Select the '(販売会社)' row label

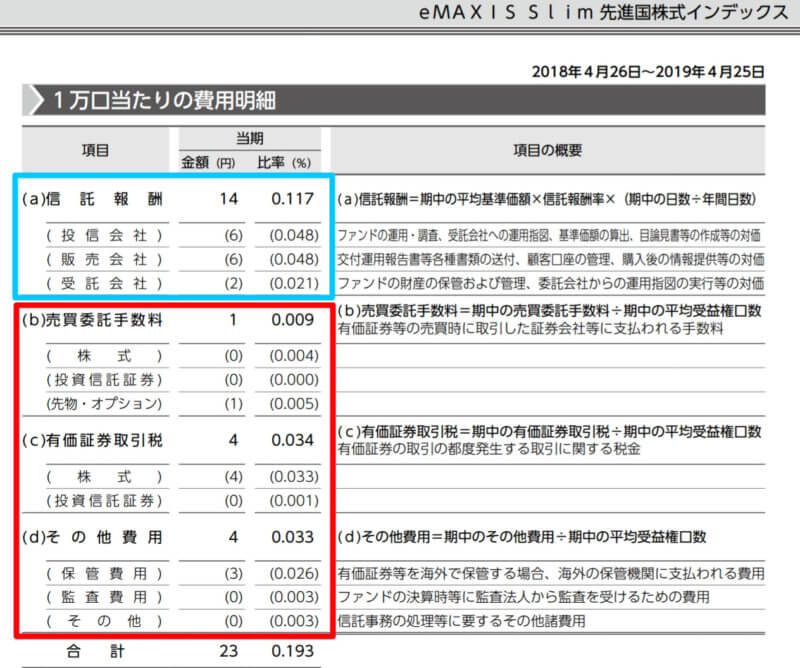point(105,259)
